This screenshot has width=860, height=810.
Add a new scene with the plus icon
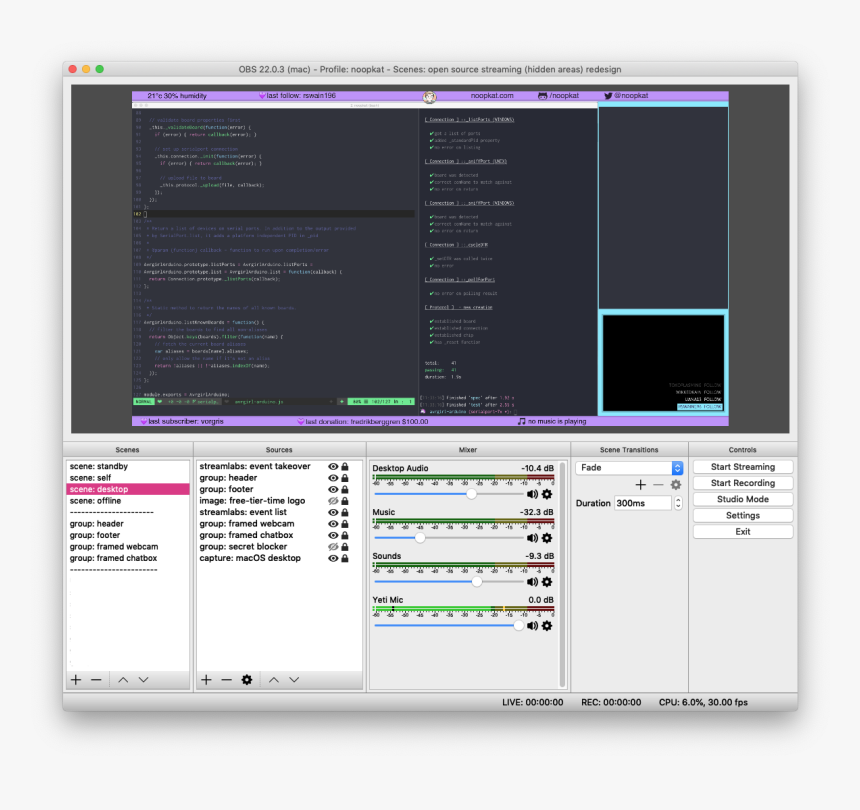coord(75,679)
